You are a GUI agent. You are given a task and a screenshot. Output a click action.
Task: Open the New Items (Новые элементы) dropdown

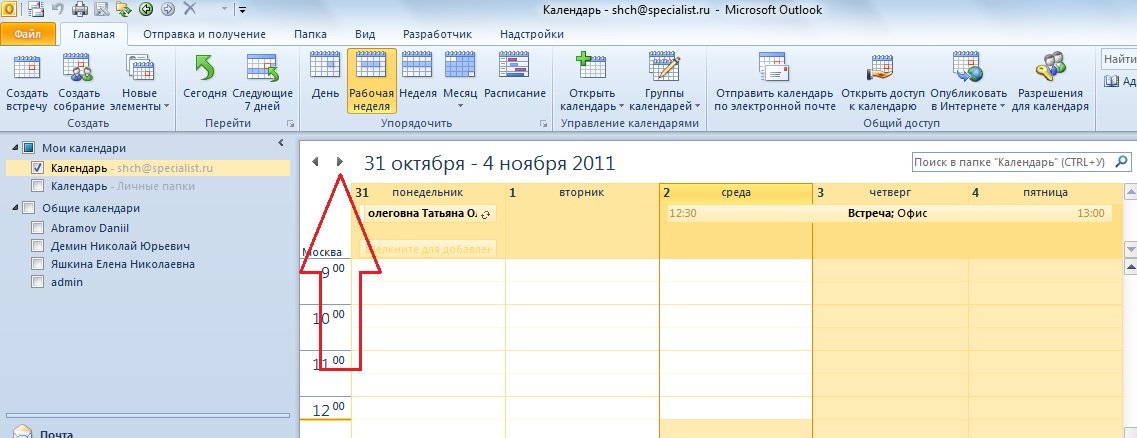click(146, 85)
